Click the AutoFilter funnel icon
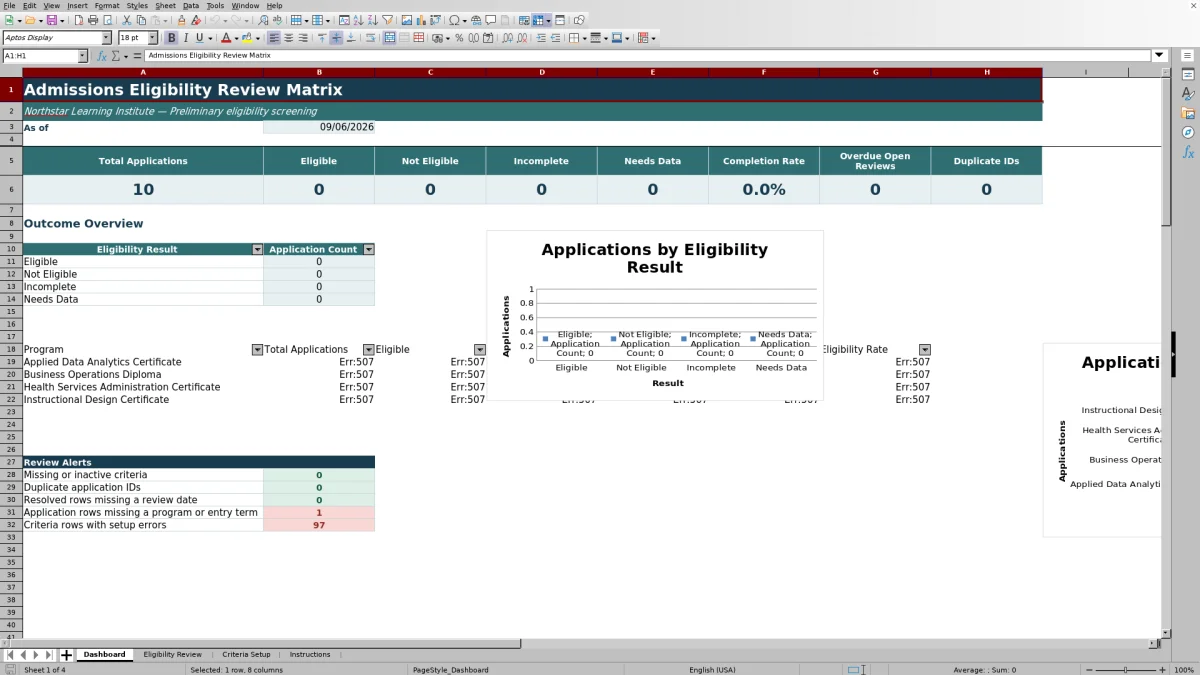 pyautogui.click(x=388, y=20)
